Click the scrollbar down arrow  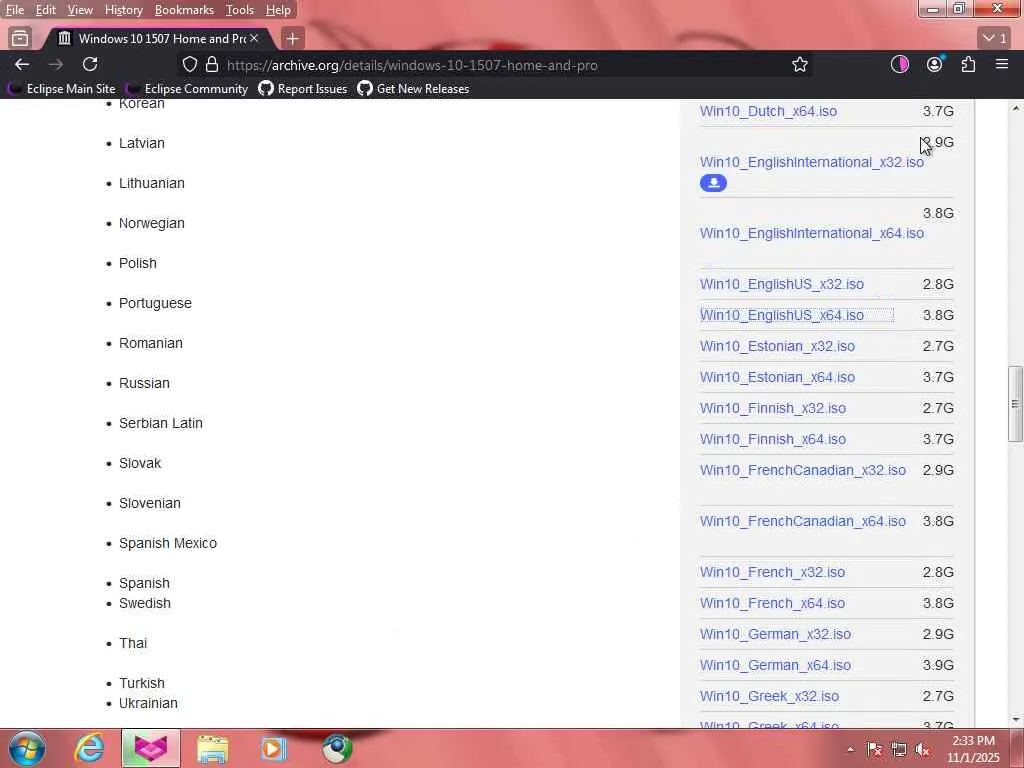(x=1015, y=719)
